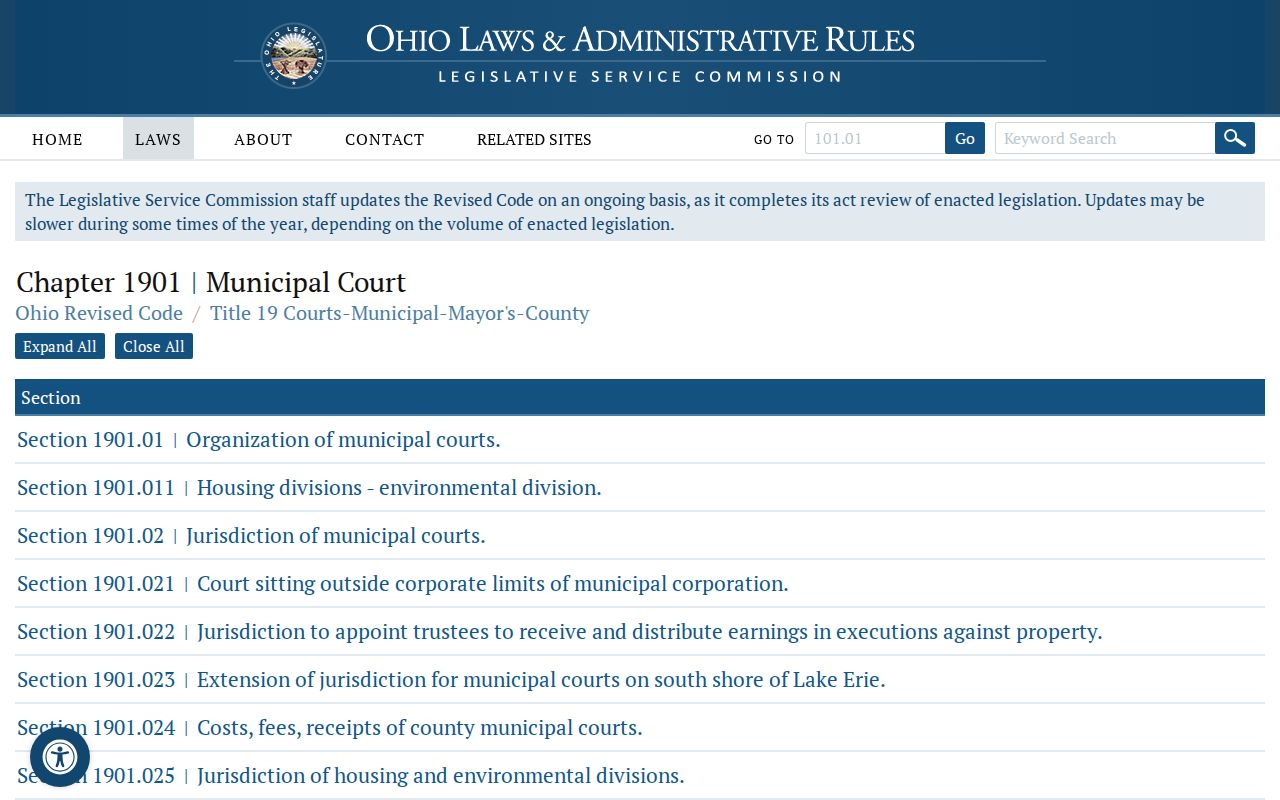Open the Title 19 Courts-Municipal-Mayor's-County breadcrumb

point(399,313)
